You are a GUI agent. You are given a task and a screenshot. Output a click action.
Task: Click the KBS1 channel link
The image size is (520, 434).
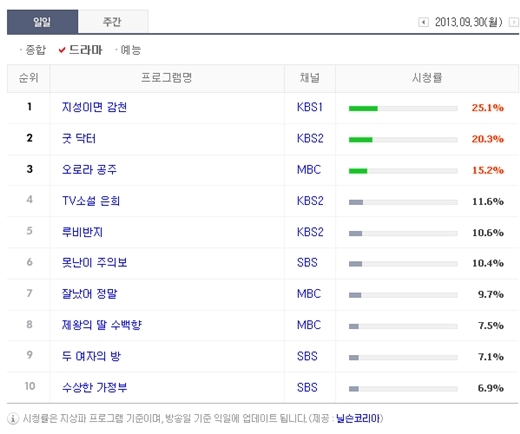pos(310,107)
